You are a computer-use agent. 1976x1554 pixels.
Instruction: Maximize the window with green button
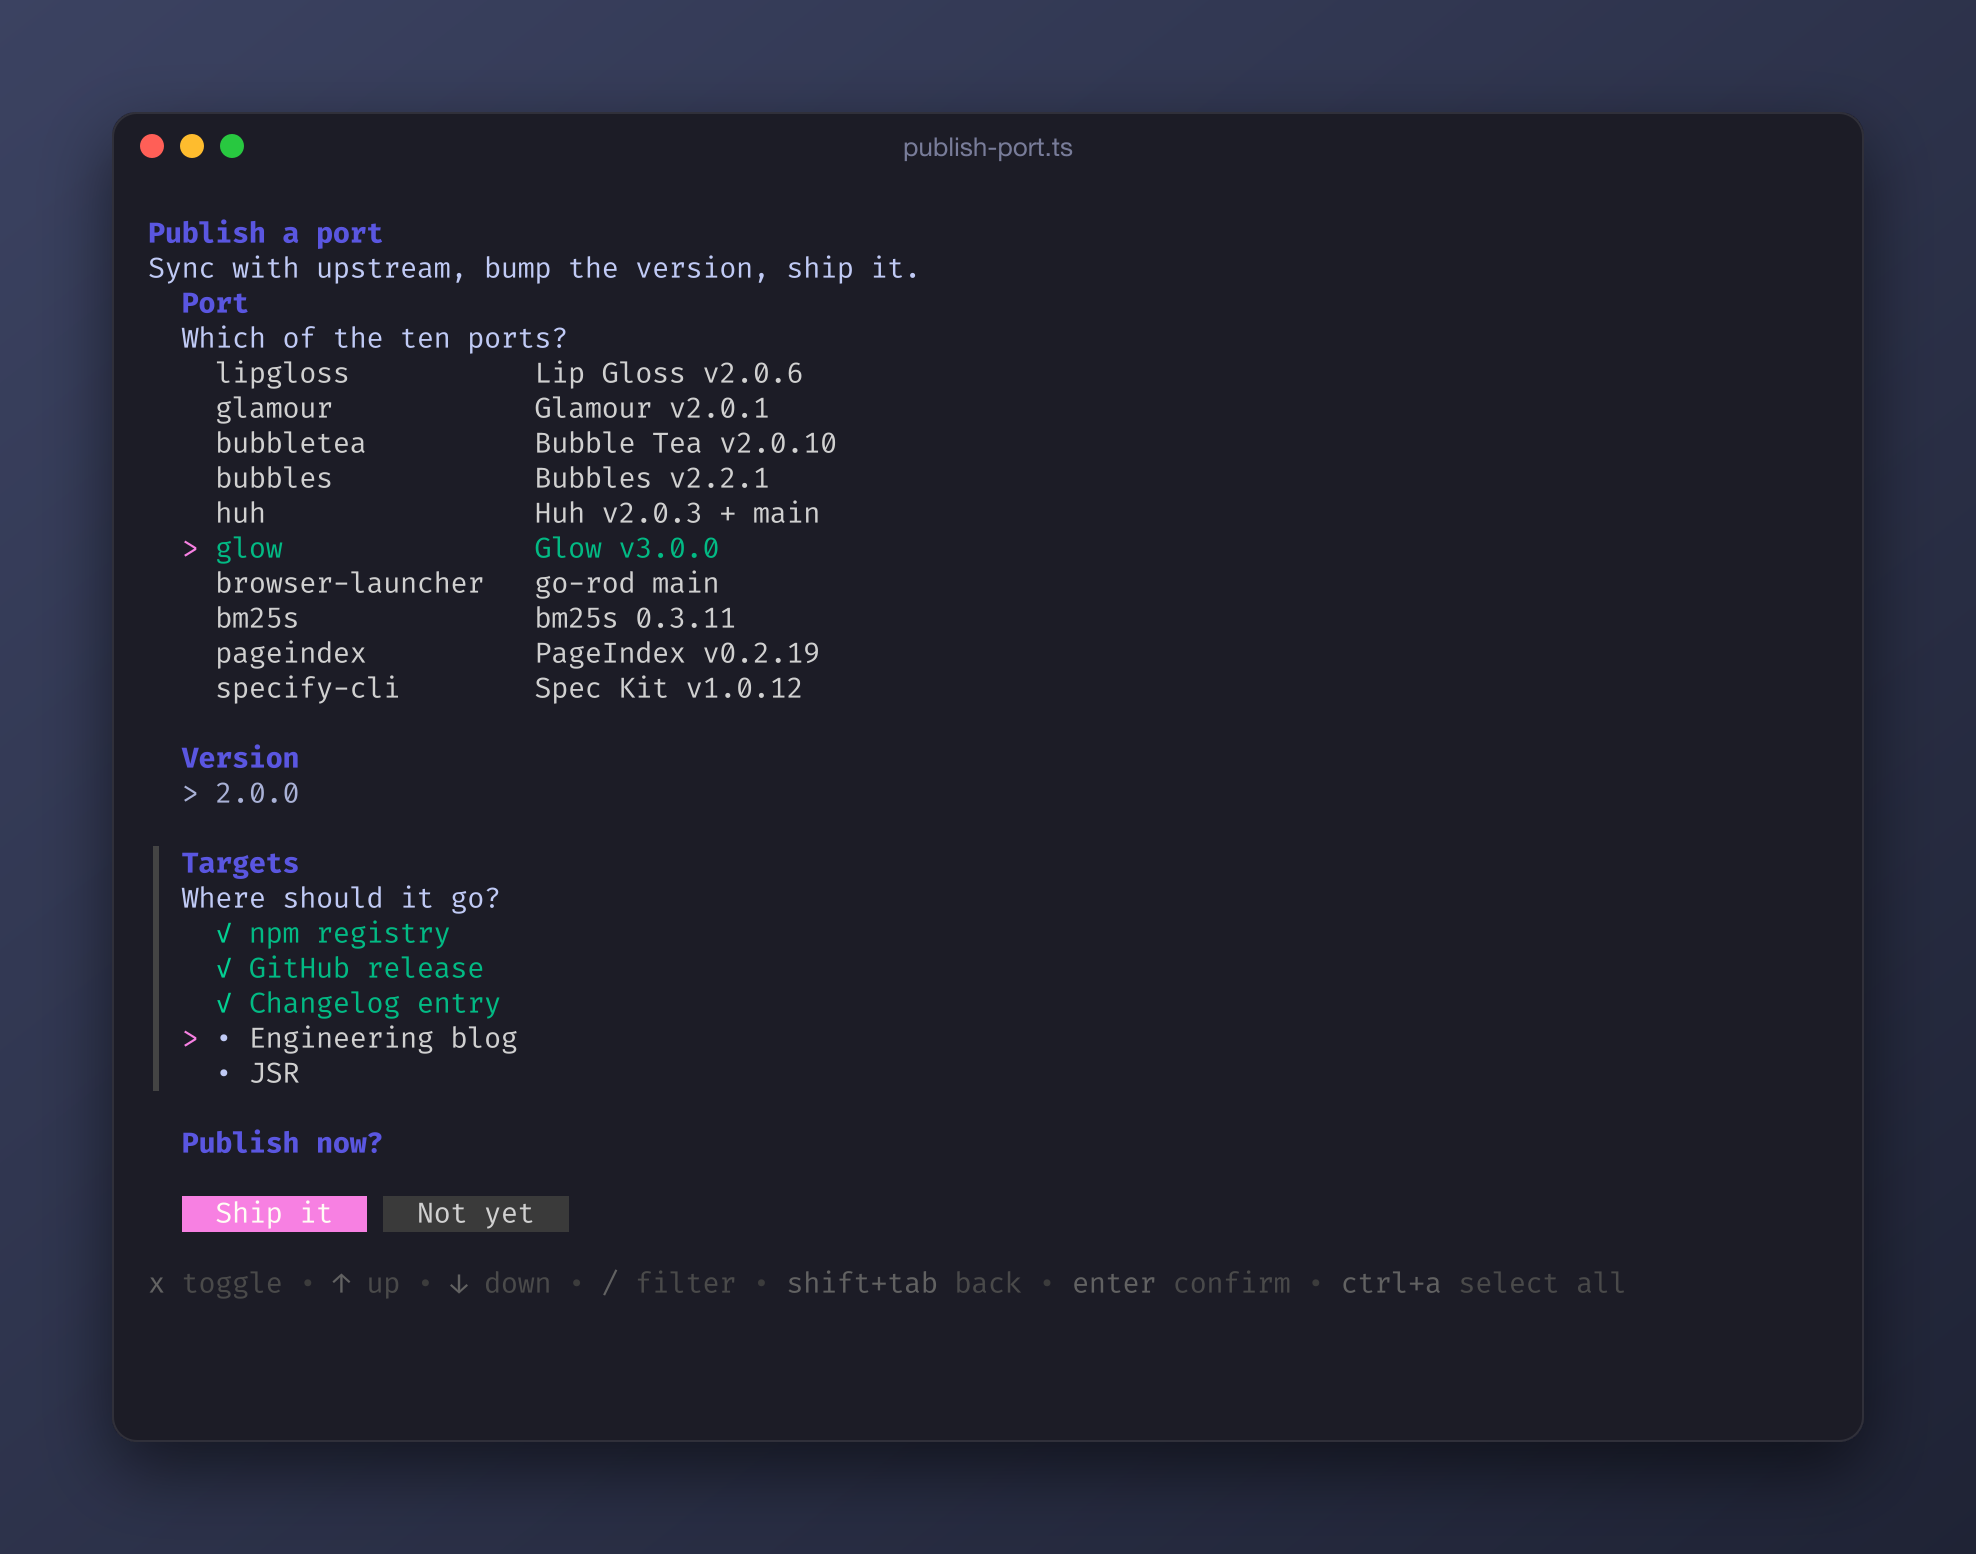[232, 146]
